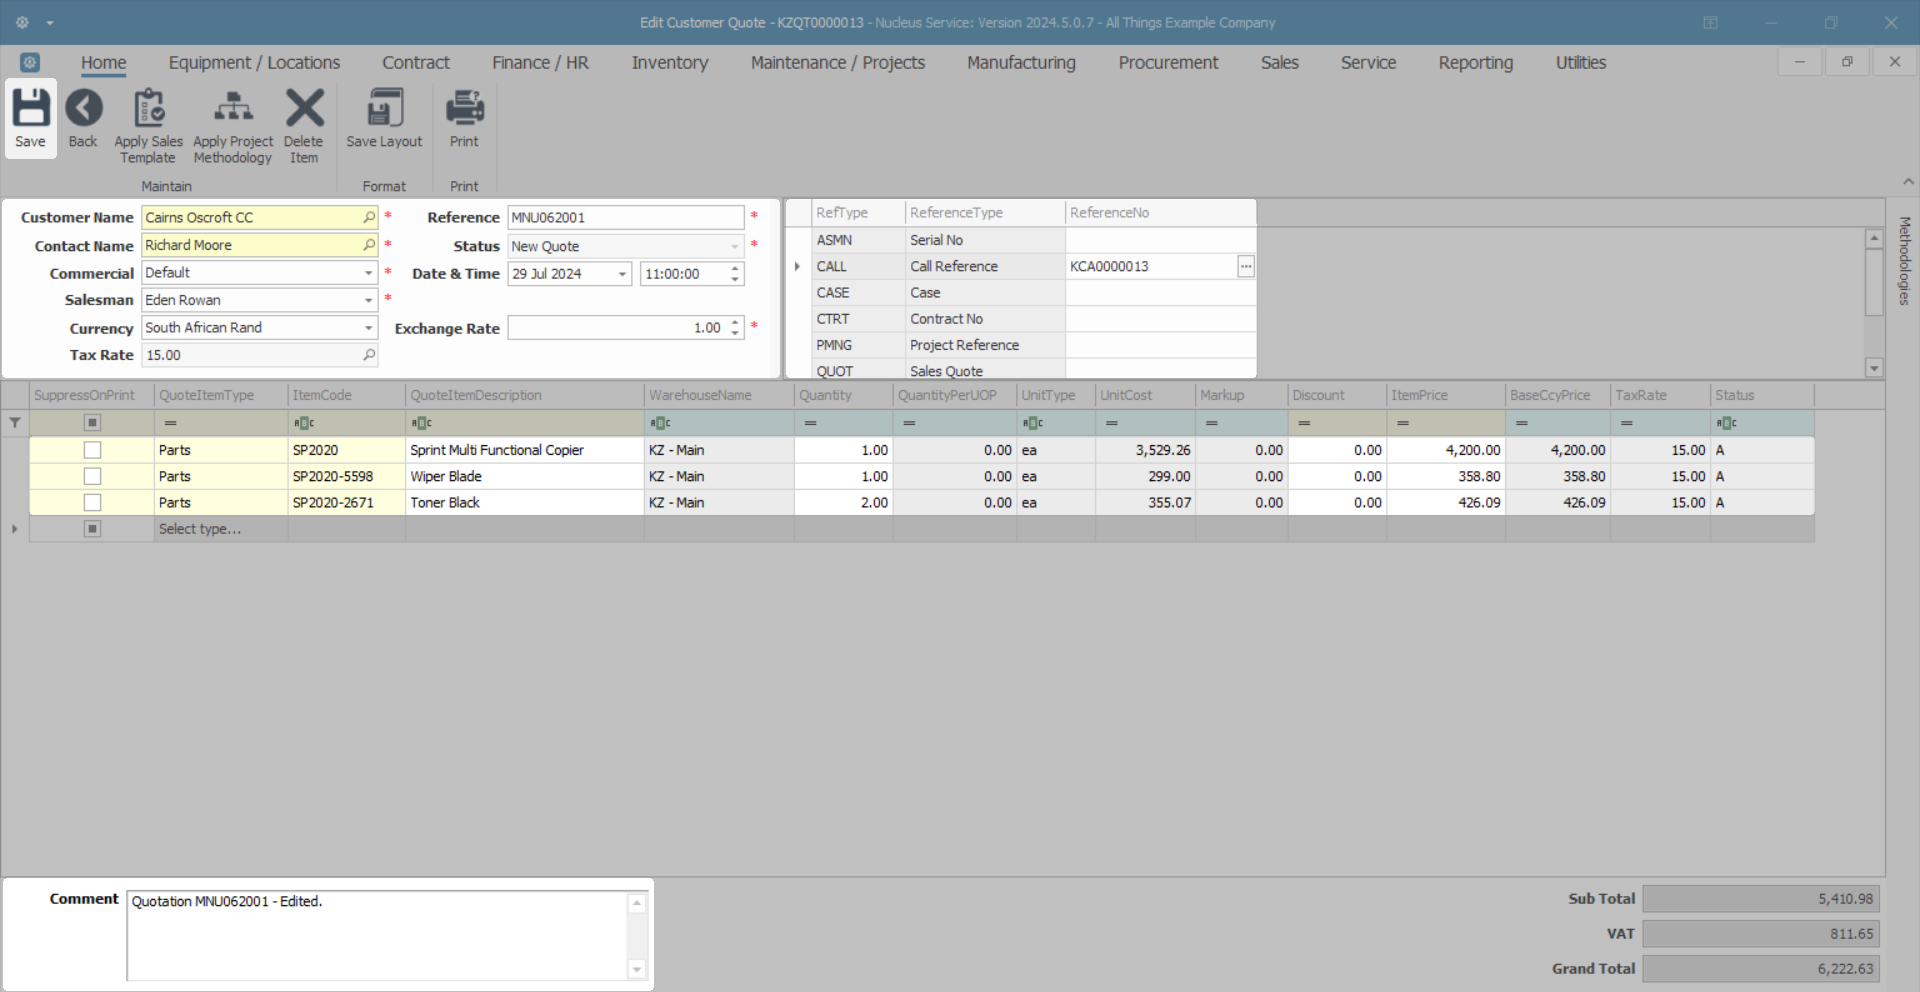The height and width of the screenshot is (992, 1920).
Task: Open TaxRate filter equals operator icon
Action: pos(1627,423)
